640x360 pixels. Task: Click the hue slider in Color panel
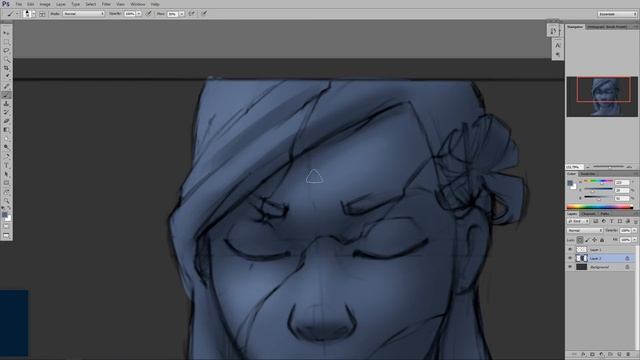(598, 181)
